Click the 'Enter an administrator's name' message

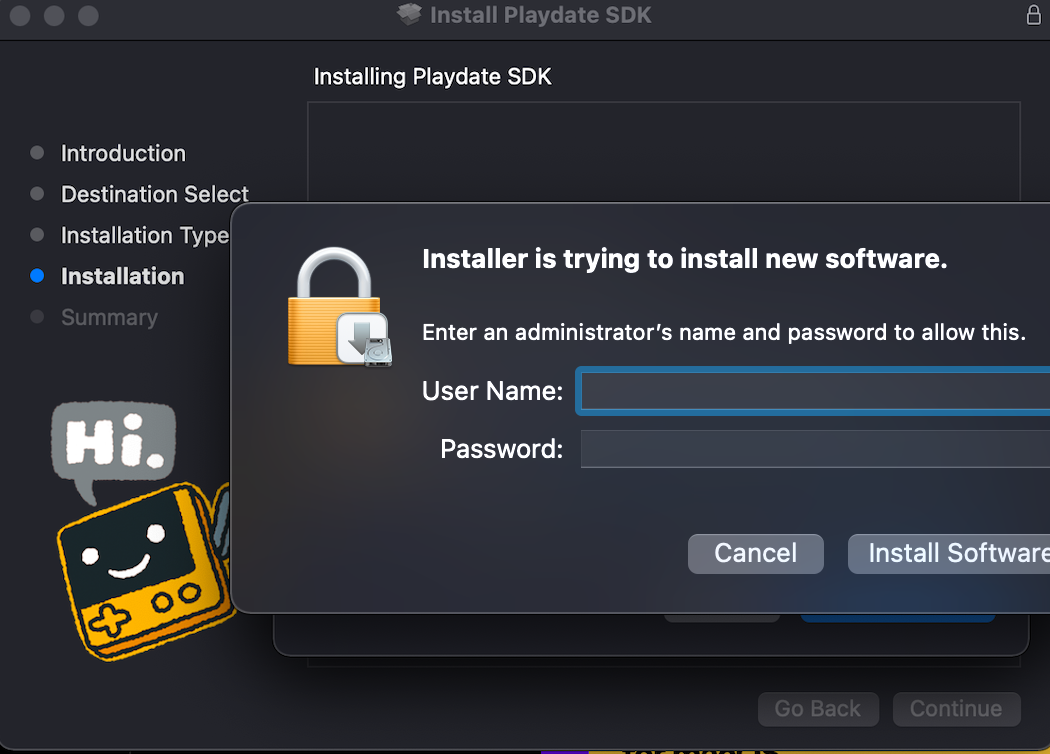pos(724,332)
